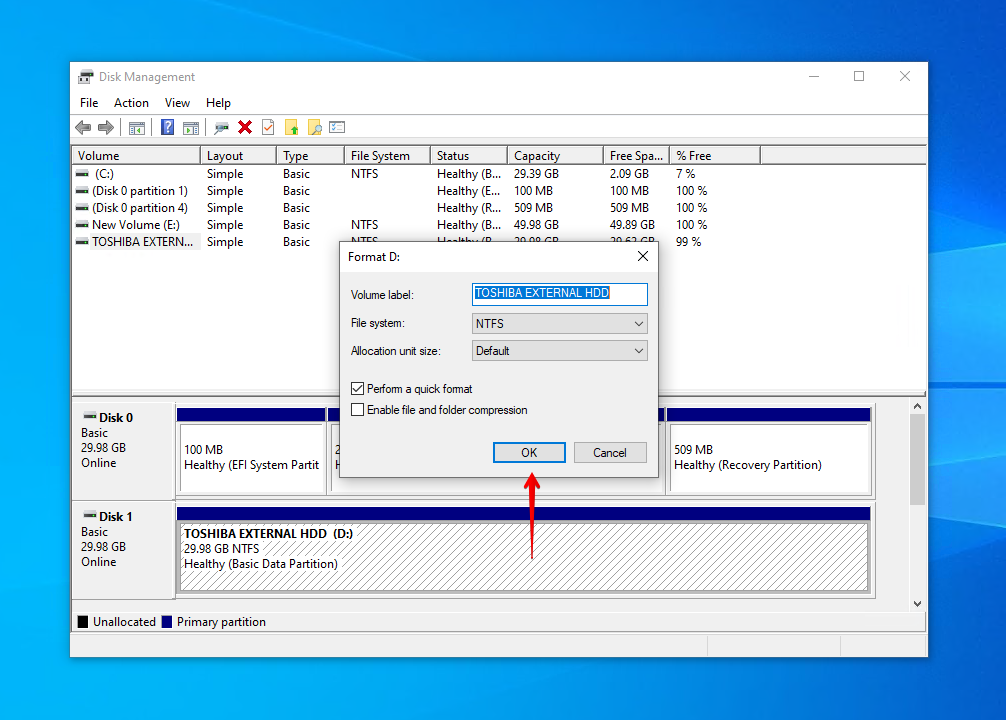Sort by Type column header
The width and height of the screenshot is (1006, 720).
[311, 156]
